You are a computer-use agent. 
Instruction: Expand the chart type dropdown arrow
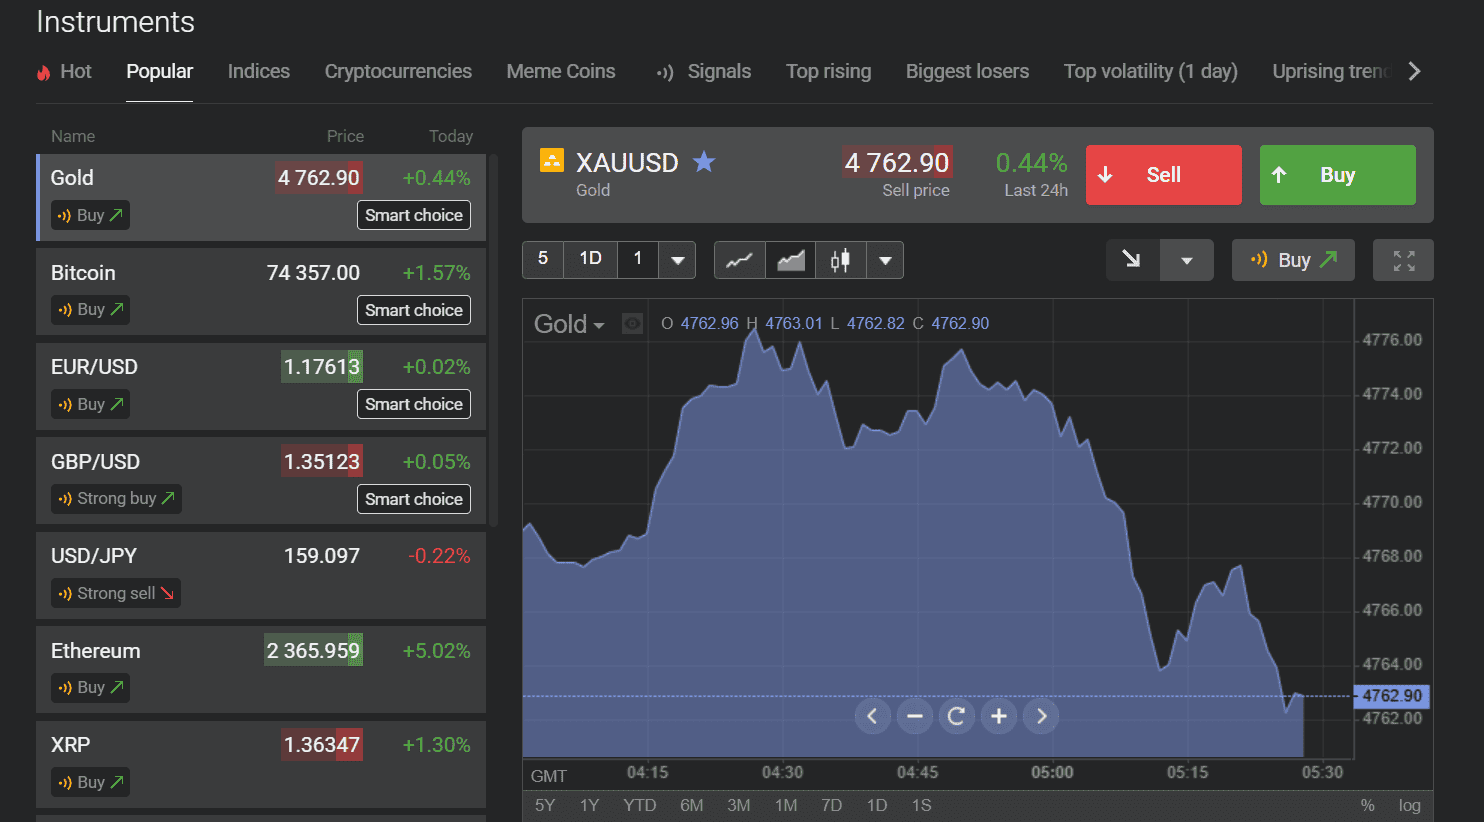click(884, 260)
